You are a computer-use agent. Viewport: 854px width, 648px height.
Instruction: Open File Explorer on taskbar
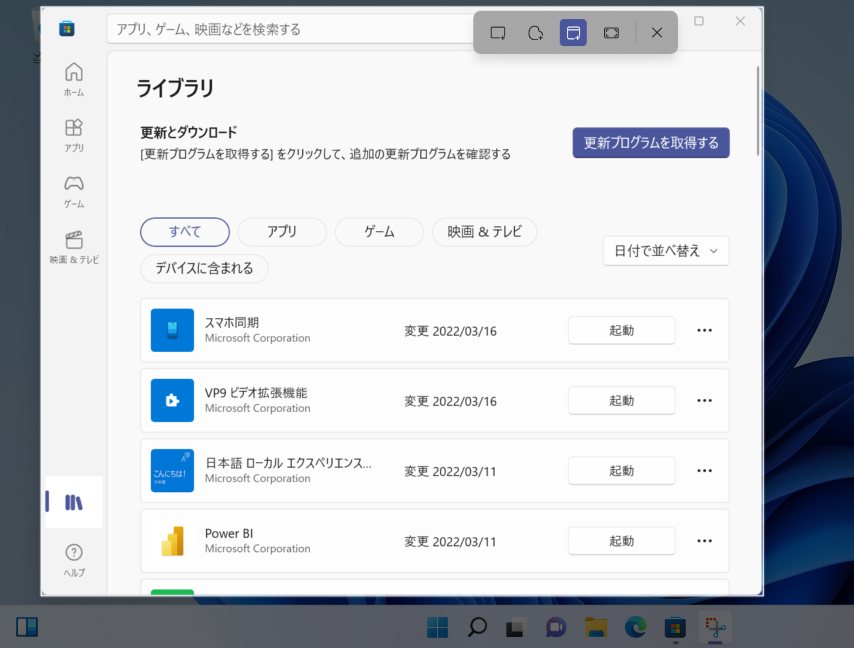[x=596, y=627]
